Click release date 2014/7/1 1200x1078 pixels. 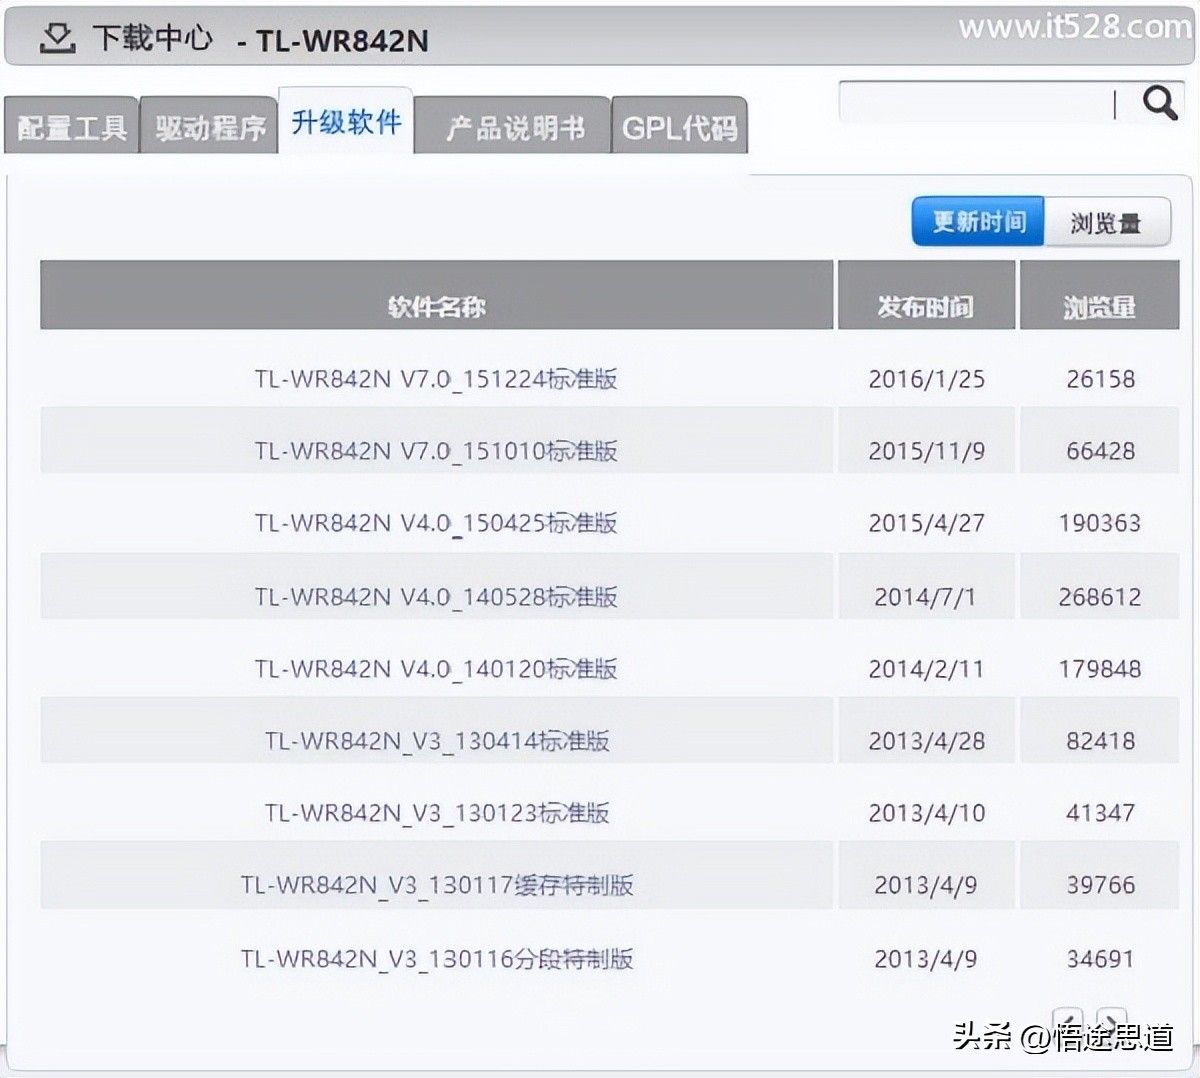(x=925, y=597)
